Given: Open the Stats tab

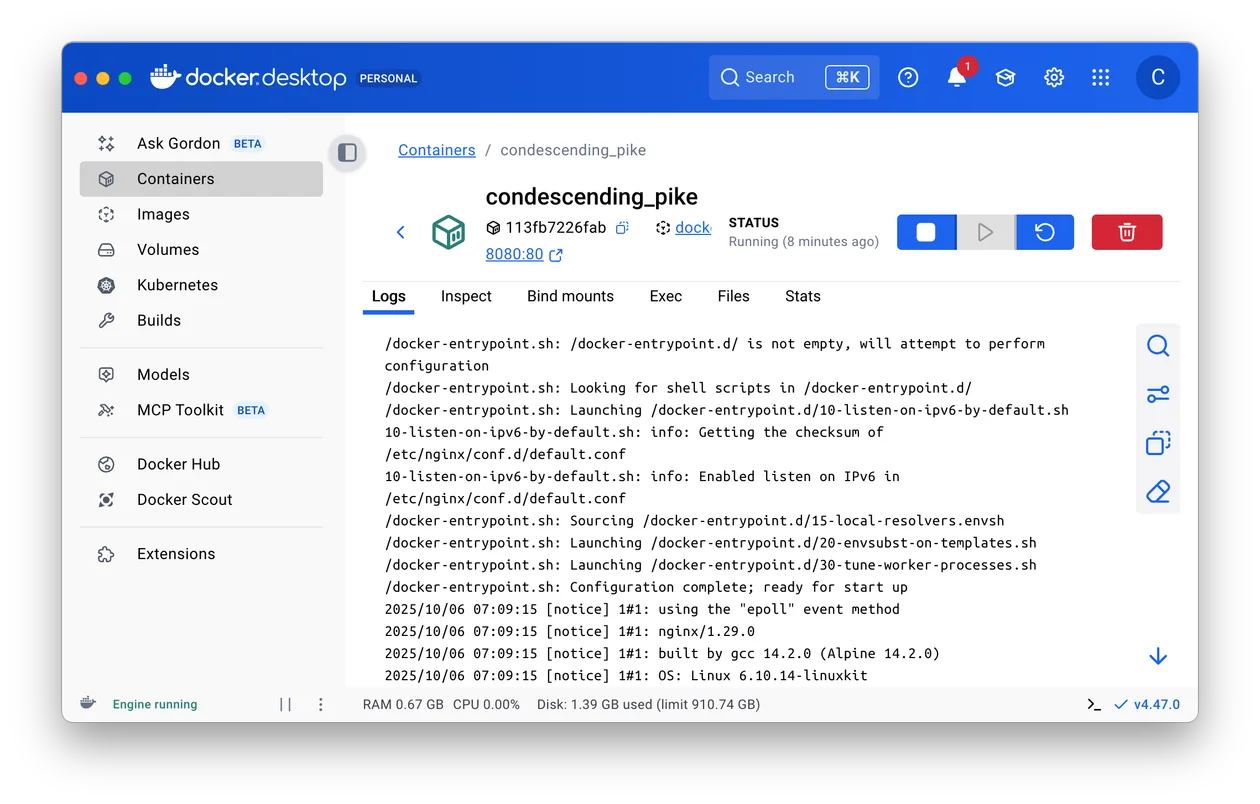Looking at the screenshot, I should point(803,297).
